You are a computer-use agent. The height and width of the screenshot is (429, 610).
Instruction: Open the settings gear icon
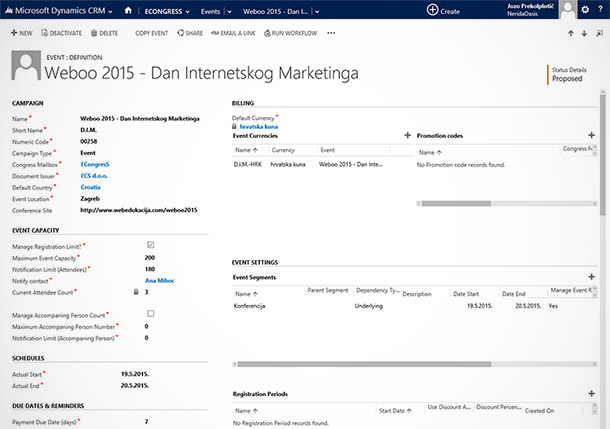pos(585,9)
